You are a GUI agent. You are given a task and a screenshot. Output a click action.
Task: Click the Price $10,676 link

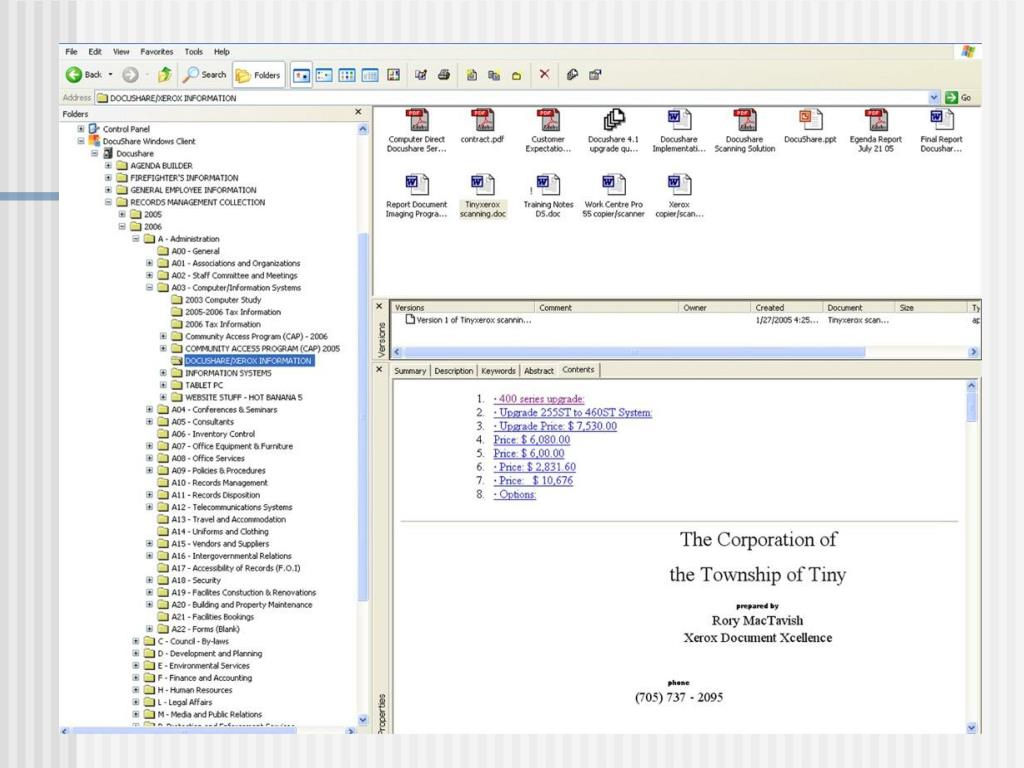pos(533,481)
